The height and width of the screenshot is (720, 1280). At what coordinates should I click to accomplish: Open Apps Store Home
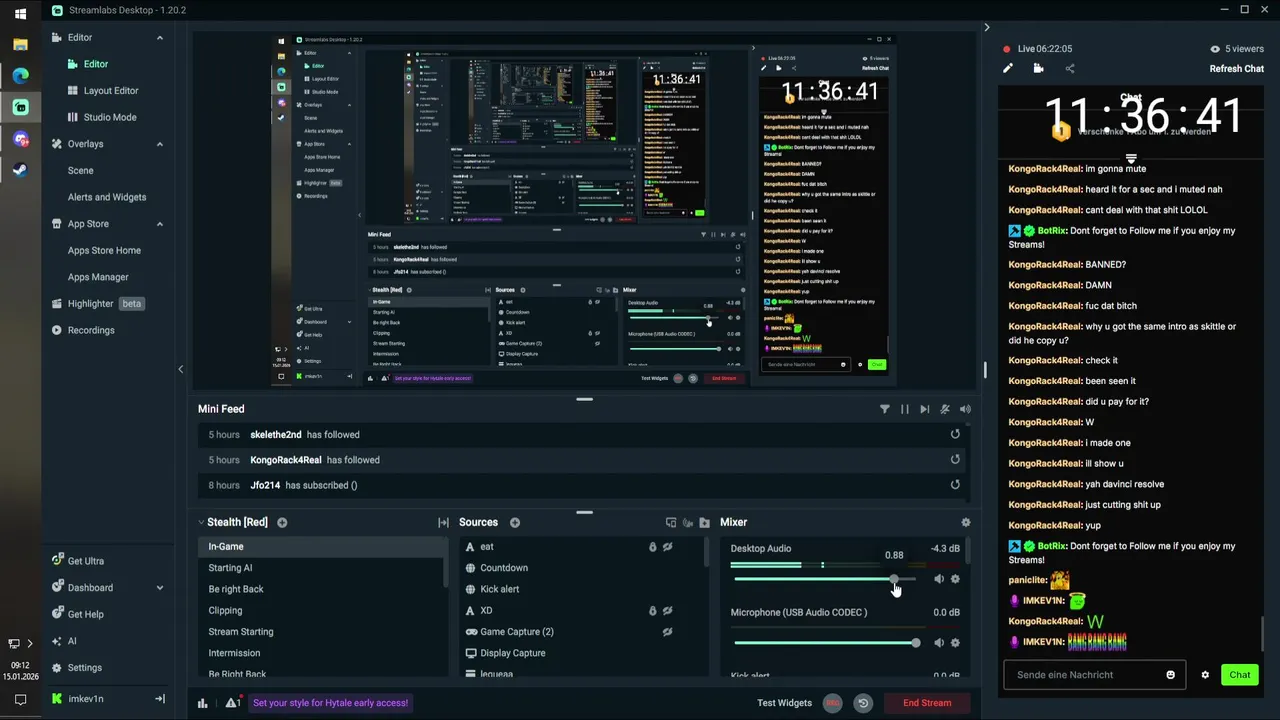[104, 250]
